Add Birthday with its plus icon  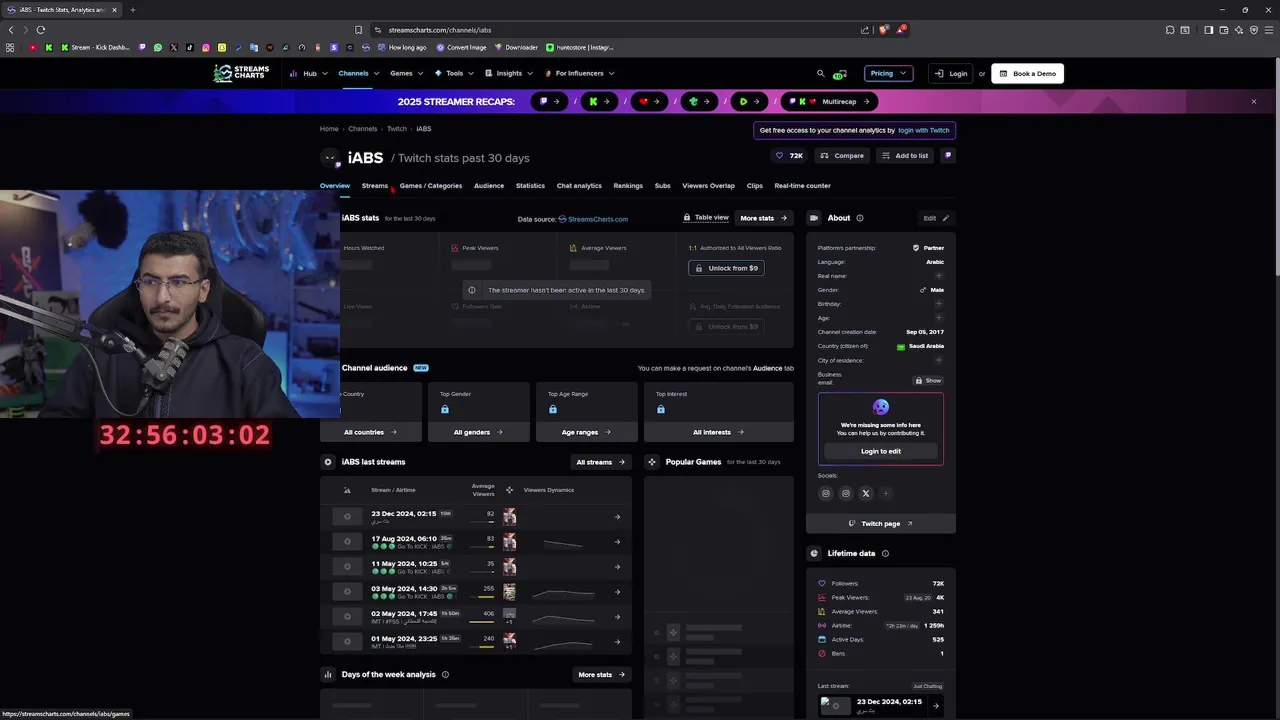click(938, 304)
